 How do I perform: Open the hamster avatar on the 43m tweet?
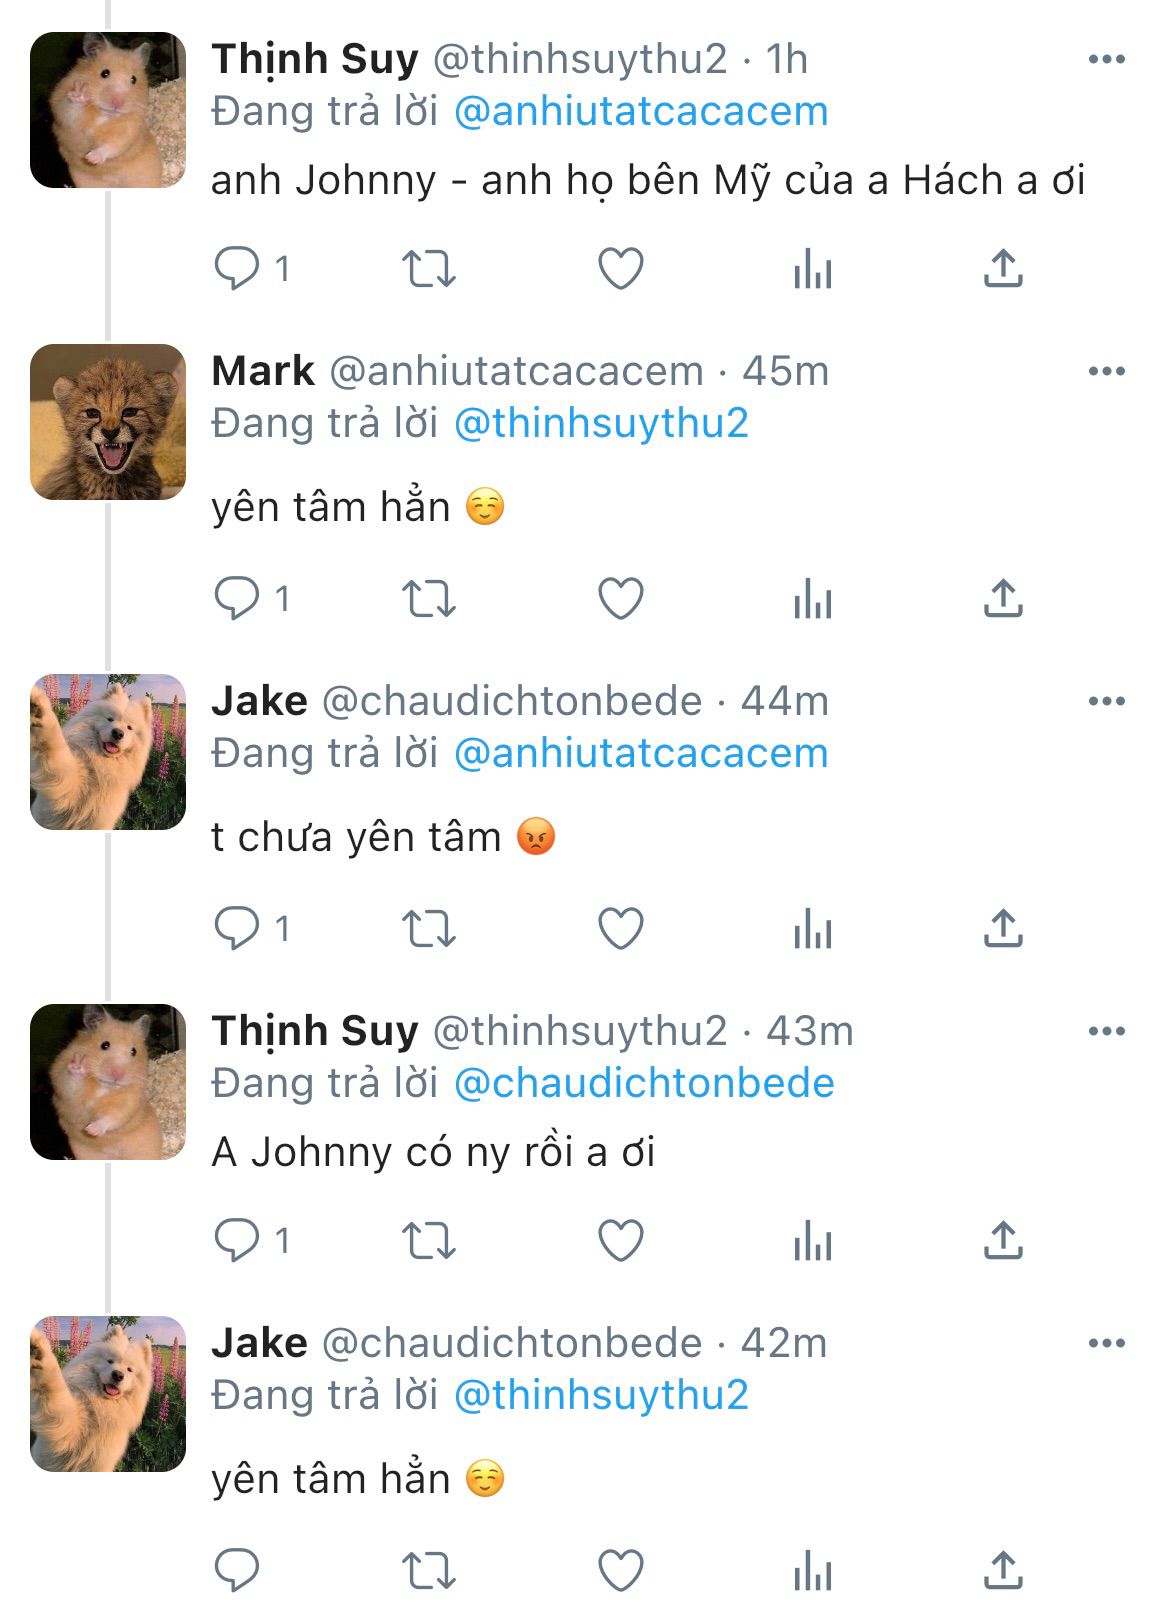(108, 1082)
